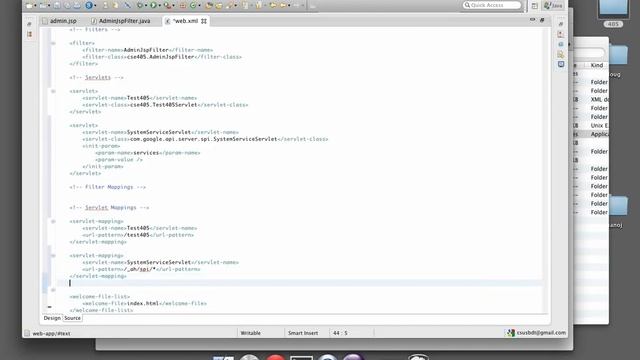The height and width of the screenshot is (360, 640).
Task: Click the Kind column header in Finder
Action: (x=596, y=65)
